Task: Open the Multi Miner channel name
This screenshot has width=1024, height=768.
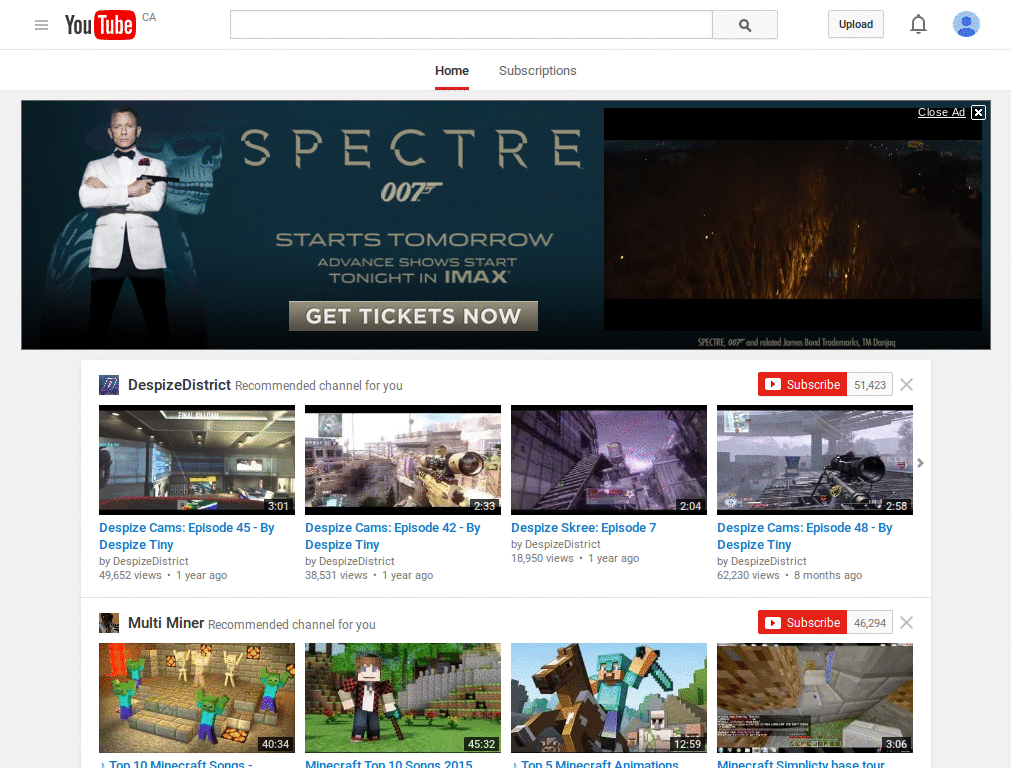Action: tap(166, 623)
